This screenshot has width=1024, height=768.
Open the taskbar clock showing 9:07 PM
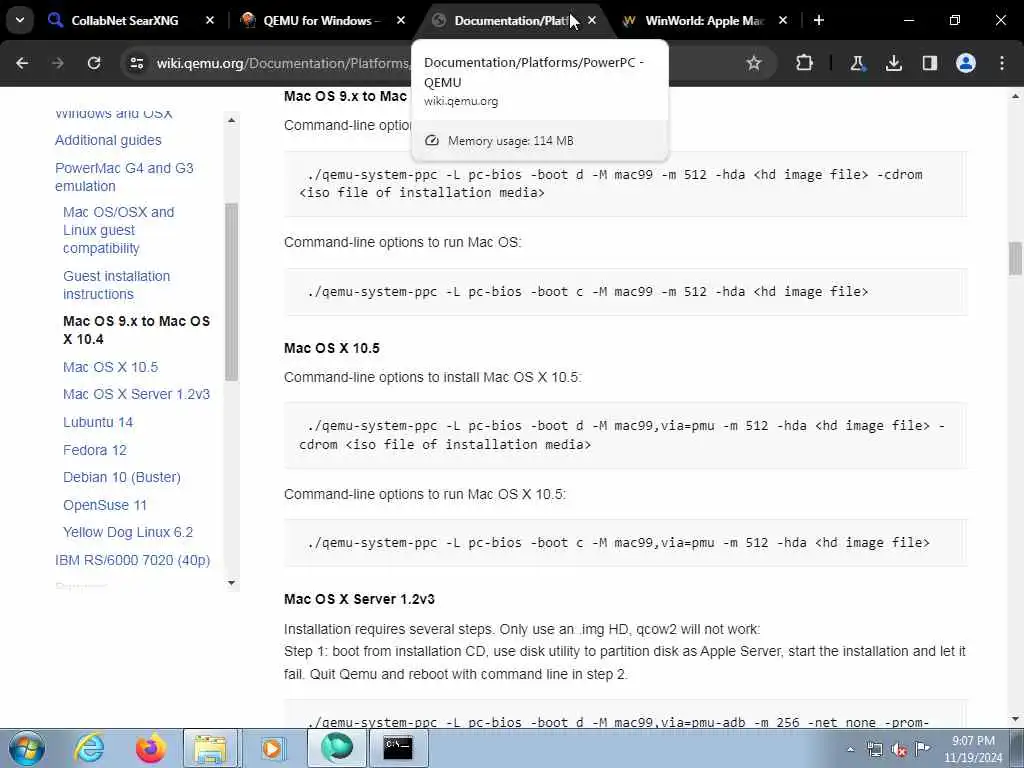point(973,749)
